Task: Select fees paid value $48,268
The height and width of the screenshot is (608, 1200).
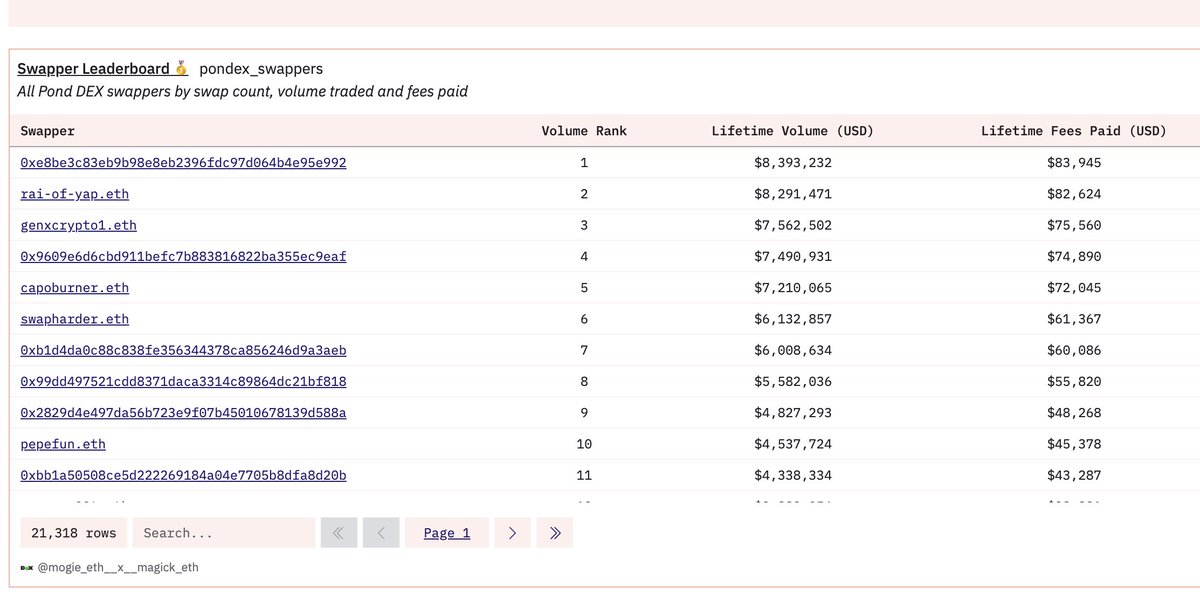Action: click(x=1074, y=412)
